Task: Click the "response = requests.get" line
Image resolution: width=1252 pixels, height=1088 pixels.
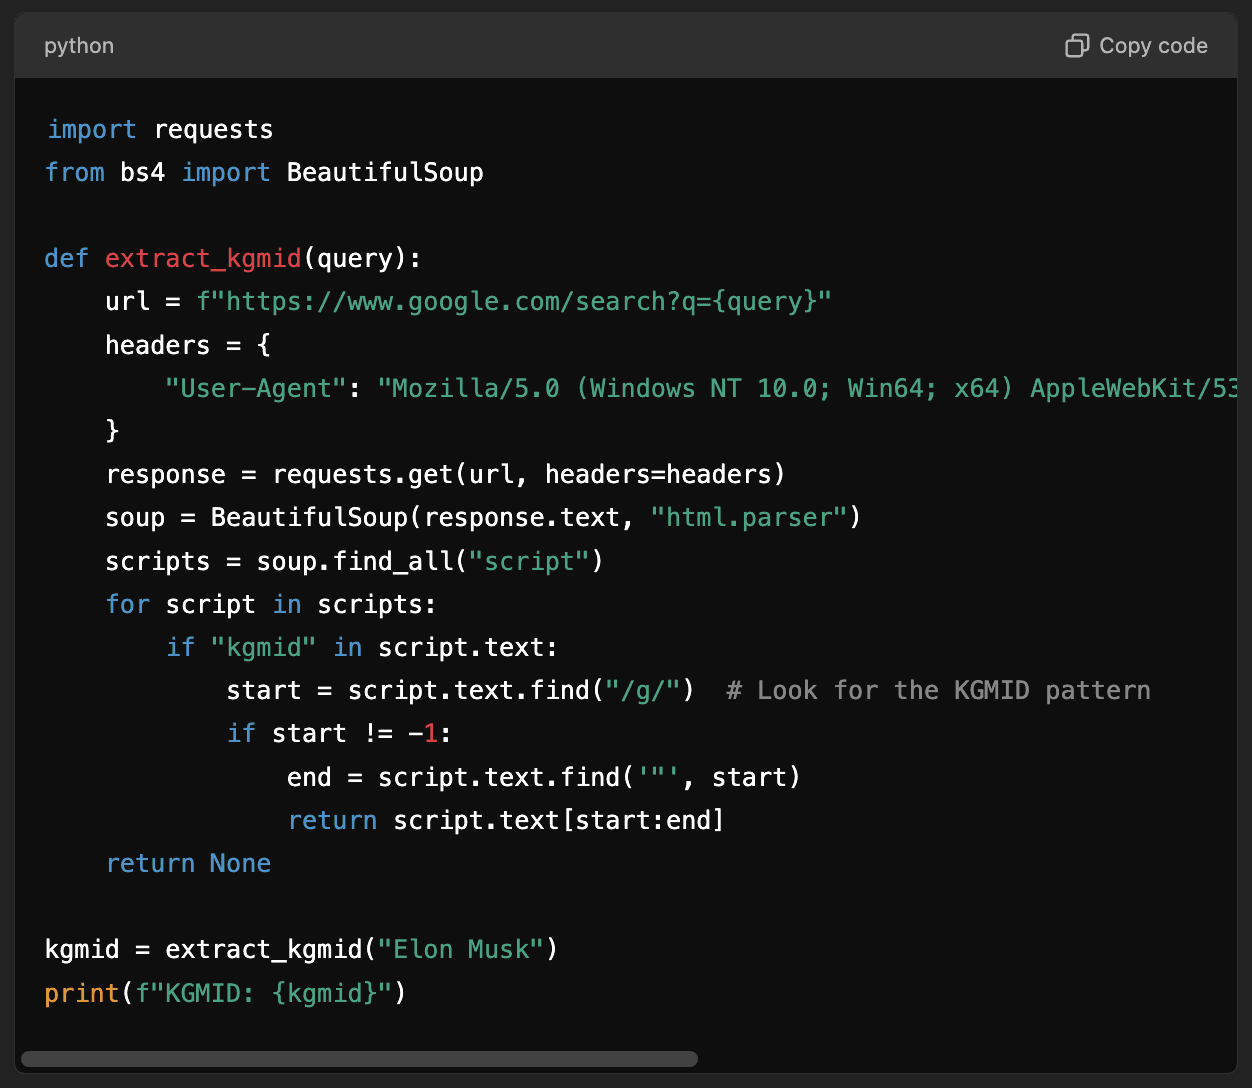Action: [446, 474]
